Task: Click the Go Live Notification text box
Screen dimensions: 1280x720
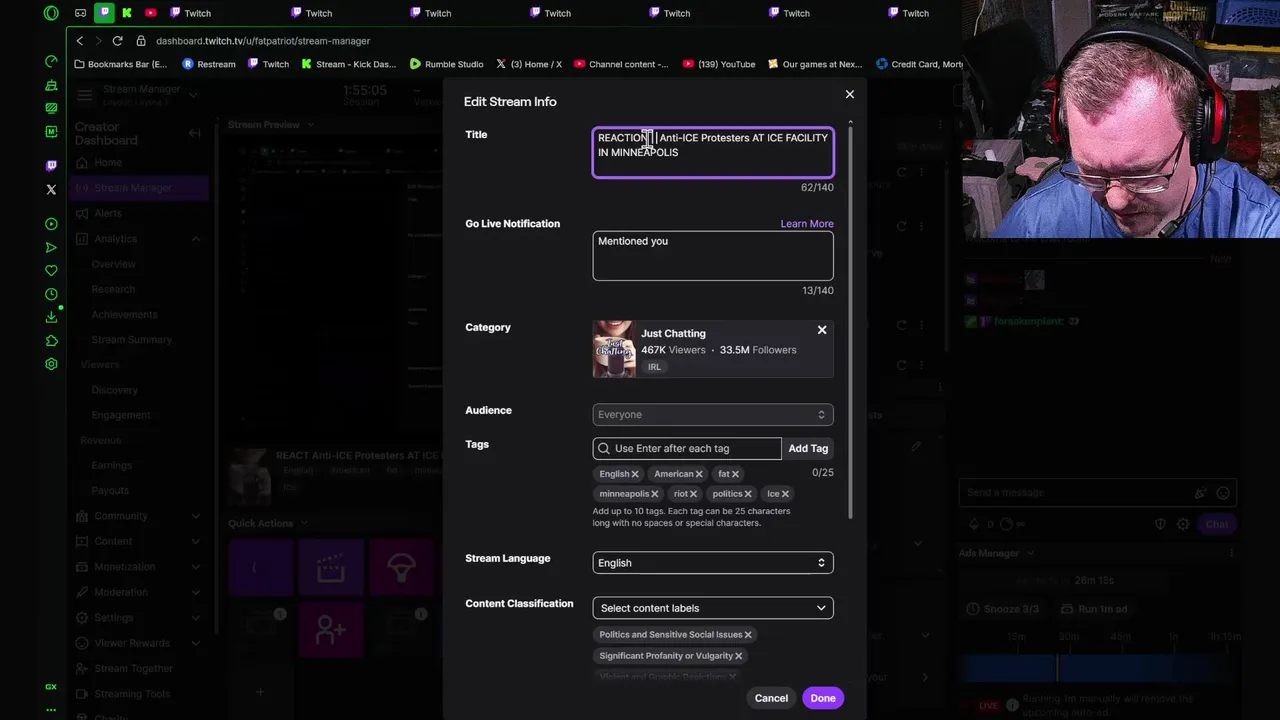Action: (x=713, y=256)
